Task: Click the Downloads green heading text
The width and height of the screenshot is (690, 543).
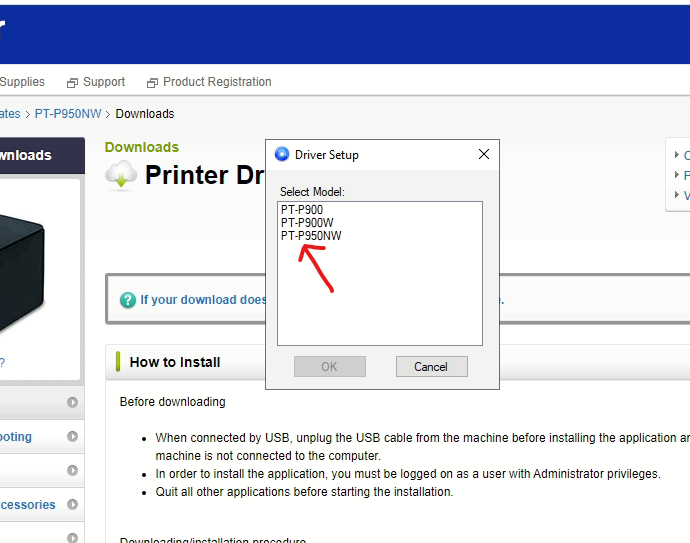Action: (x=142, y=147)
